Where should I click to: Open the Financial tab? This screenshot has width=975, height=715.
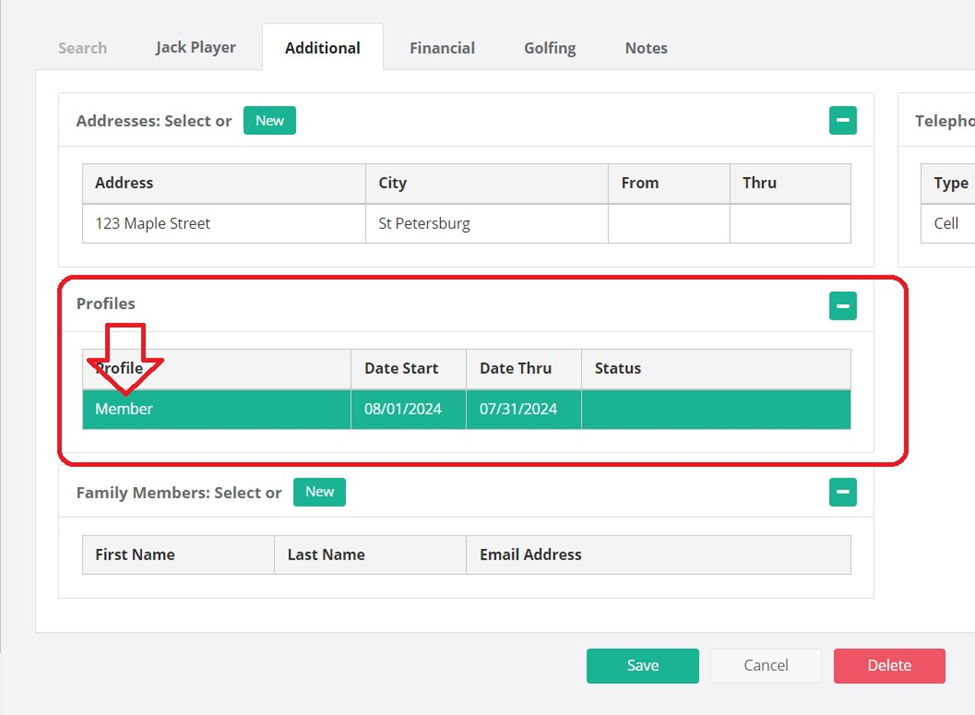tap(442, 48)
